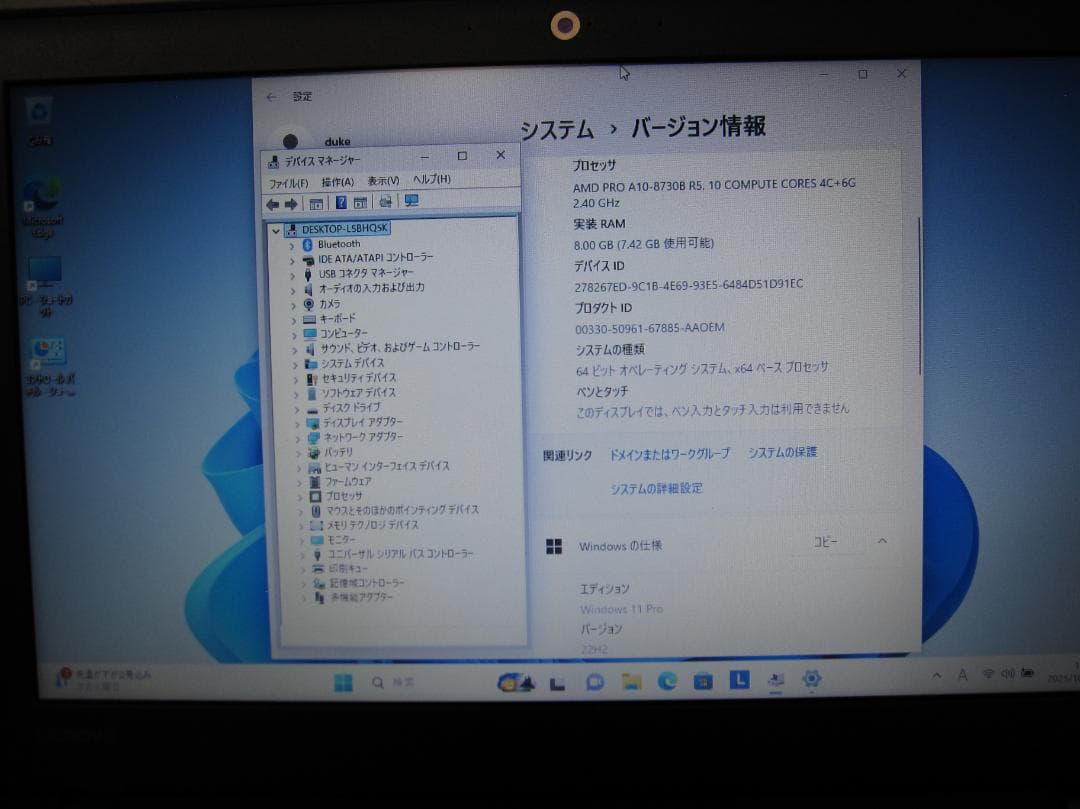Select the DESKTOP-LSBHQ5K root tree item
The height and width of the screenshot is (809, 1080).
343,228
